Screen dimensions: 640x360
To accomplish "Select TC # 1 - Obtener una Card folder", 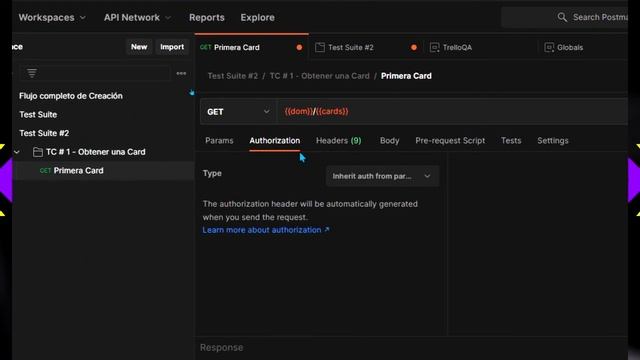I will coord(96,152).
